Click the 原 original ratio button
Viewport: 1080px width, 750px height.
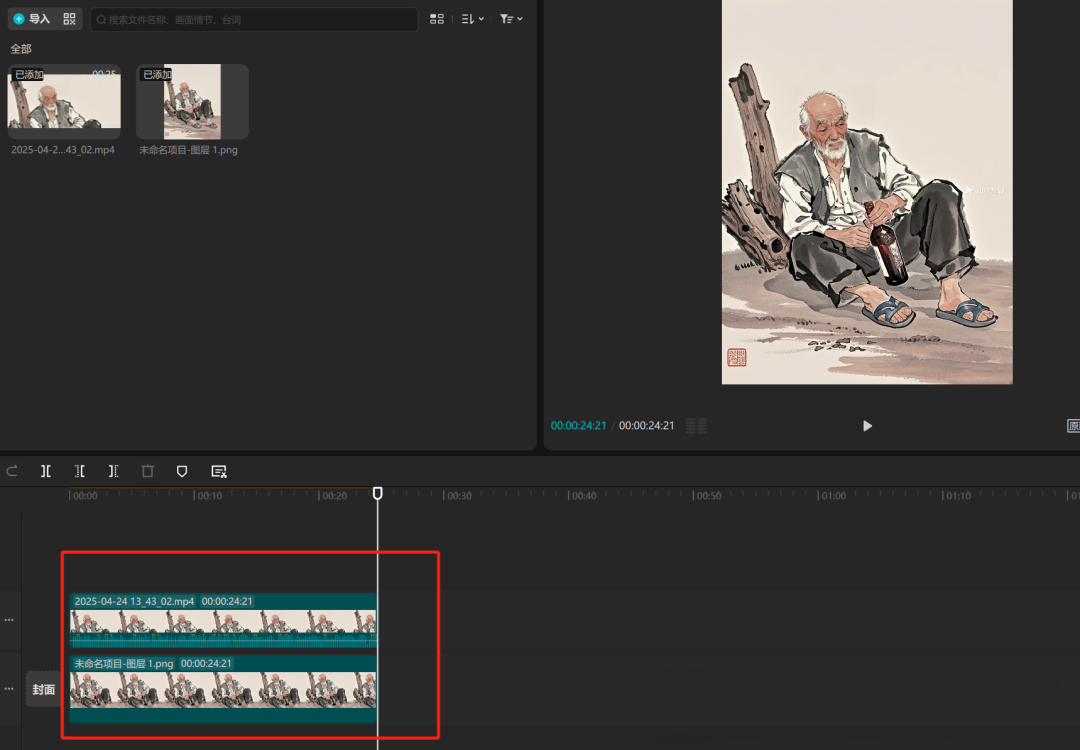[x=1073, y=426]
